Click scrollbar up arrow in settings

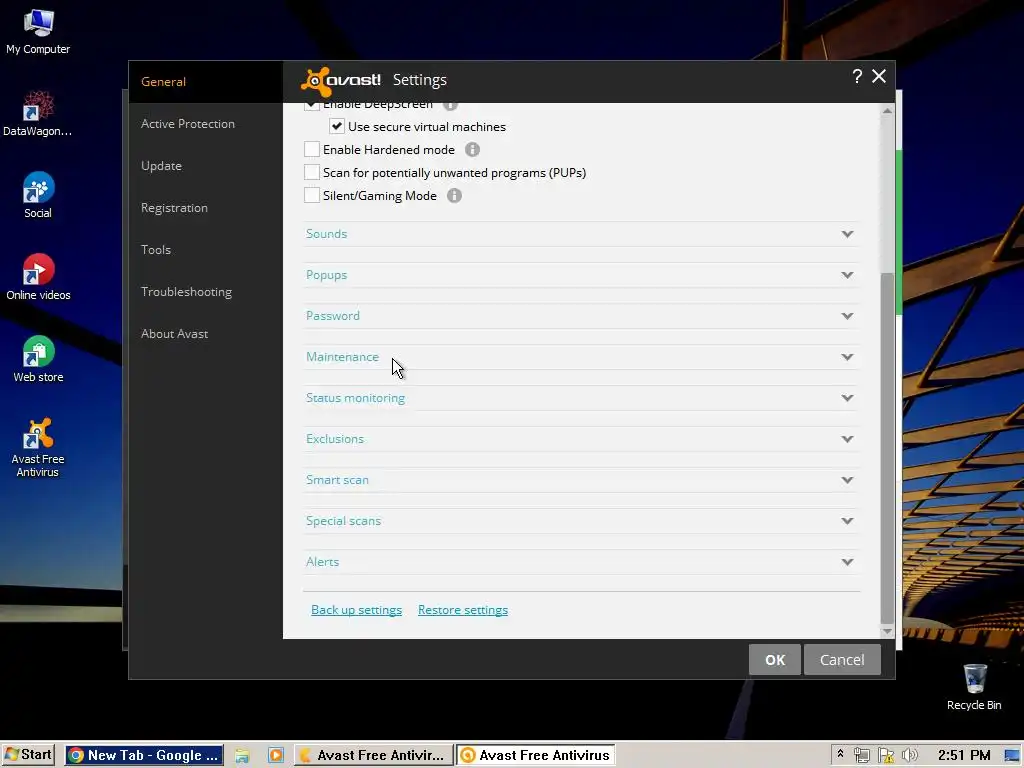[x=887, y=111]
